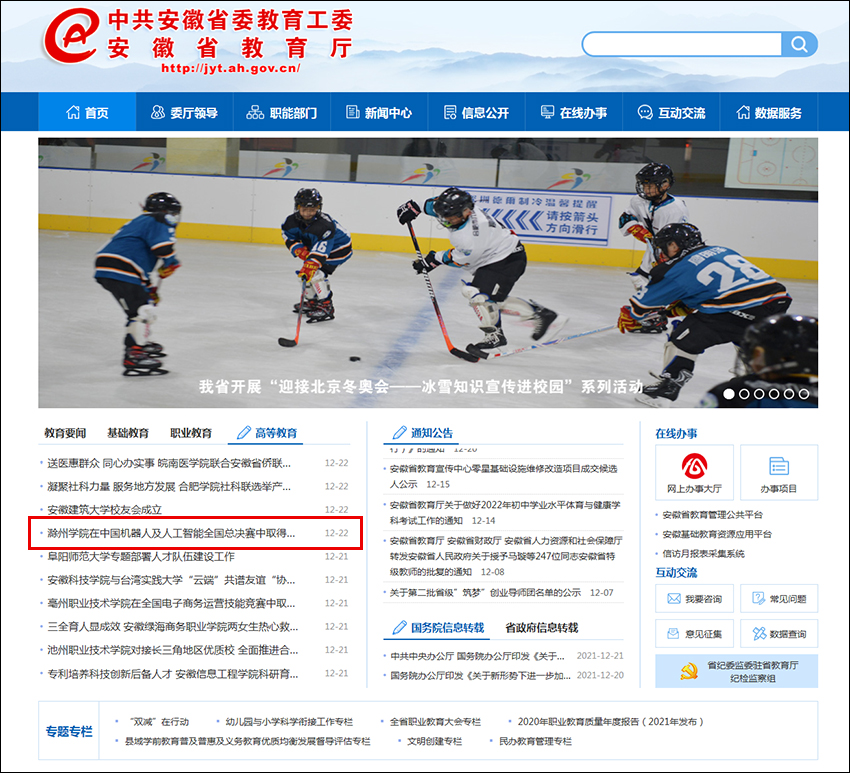850x773 pixels.
Task: Select the fifth carousel dot
Action: coord(789,394)
